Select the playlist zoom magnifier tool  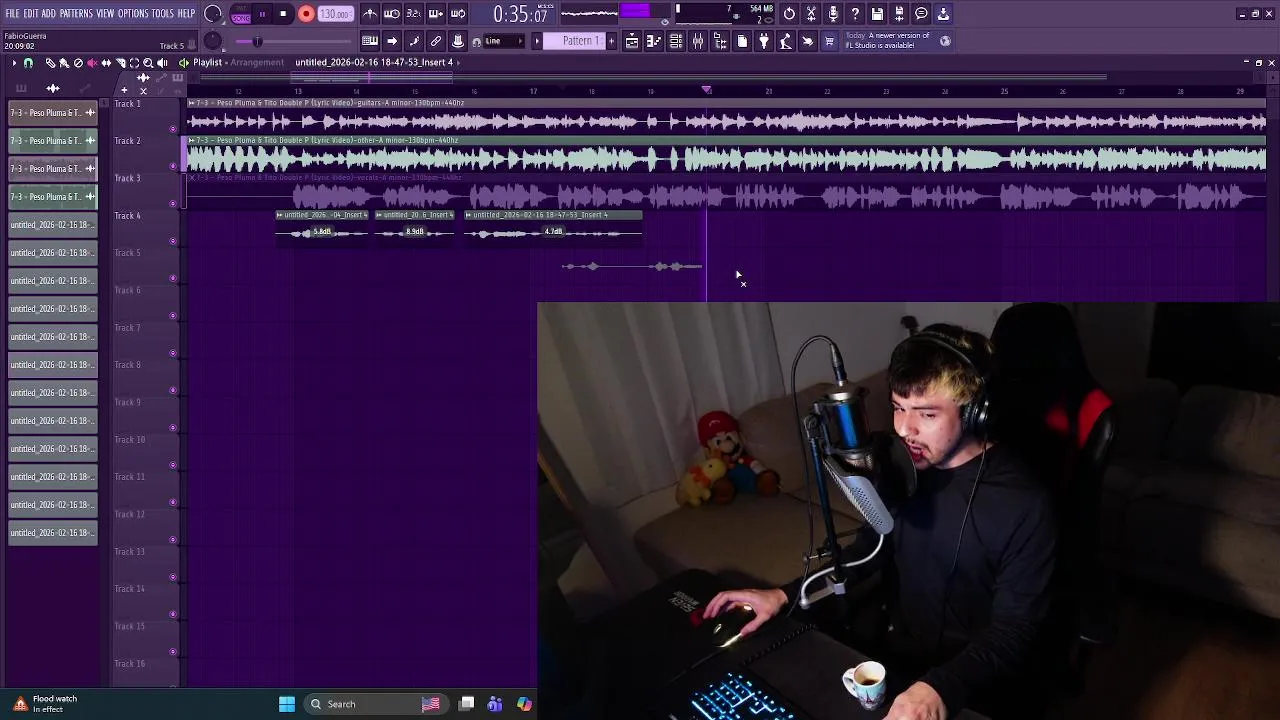click(x=148, y=63)
